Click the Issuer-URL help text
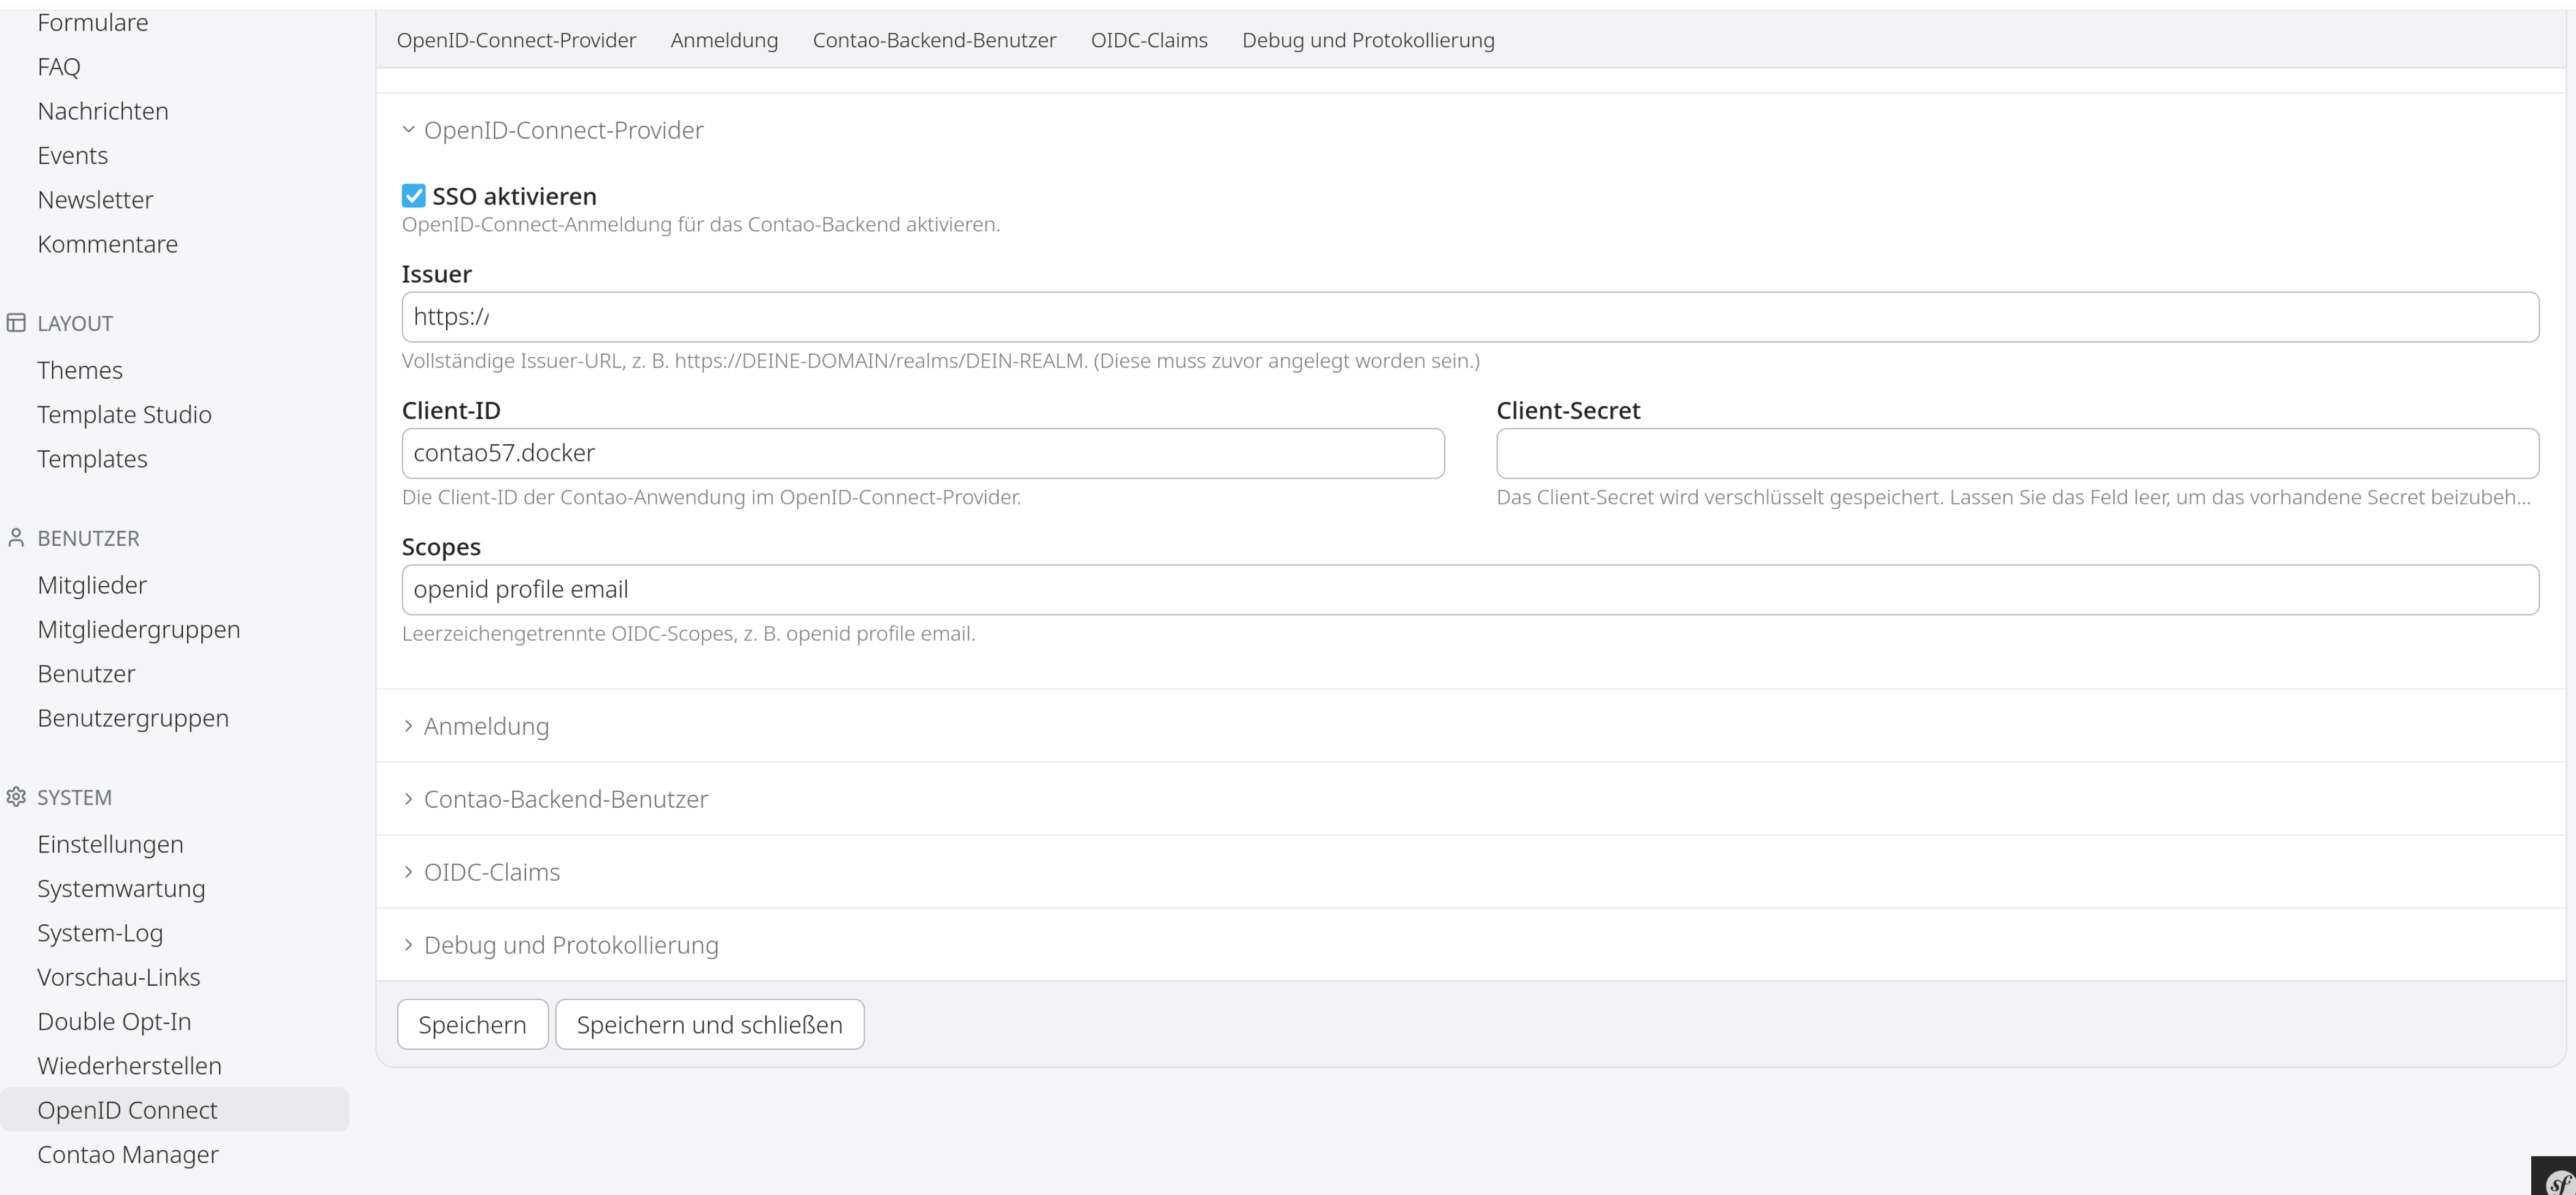This screenshot has width=2576, height=1195. coord(940,361)
